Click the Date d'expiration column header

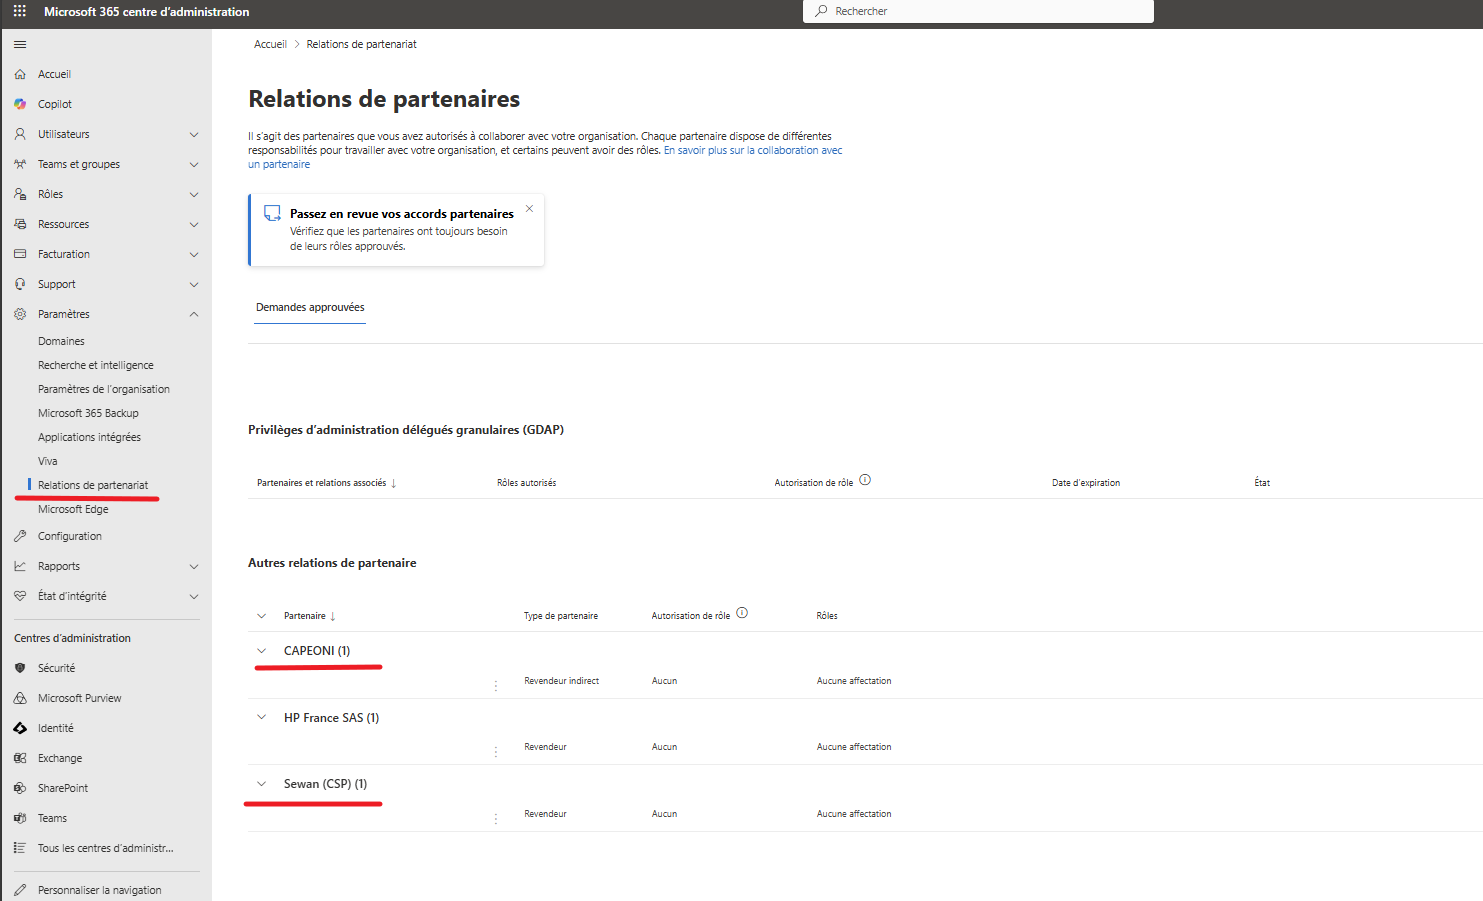[x=1086, y=483]
